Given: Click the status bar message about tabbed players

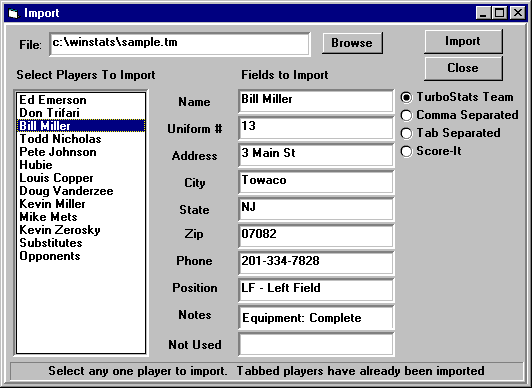Looking at the screenshot, I should [266, 371].
